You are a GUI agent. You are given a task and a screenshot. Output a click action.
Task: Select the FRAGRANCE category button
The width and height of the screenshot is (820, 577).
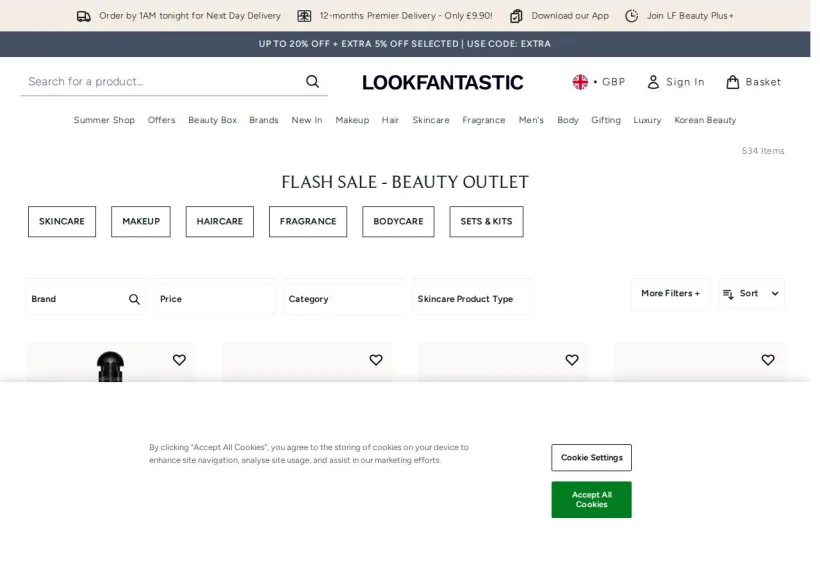pos(308,221)
